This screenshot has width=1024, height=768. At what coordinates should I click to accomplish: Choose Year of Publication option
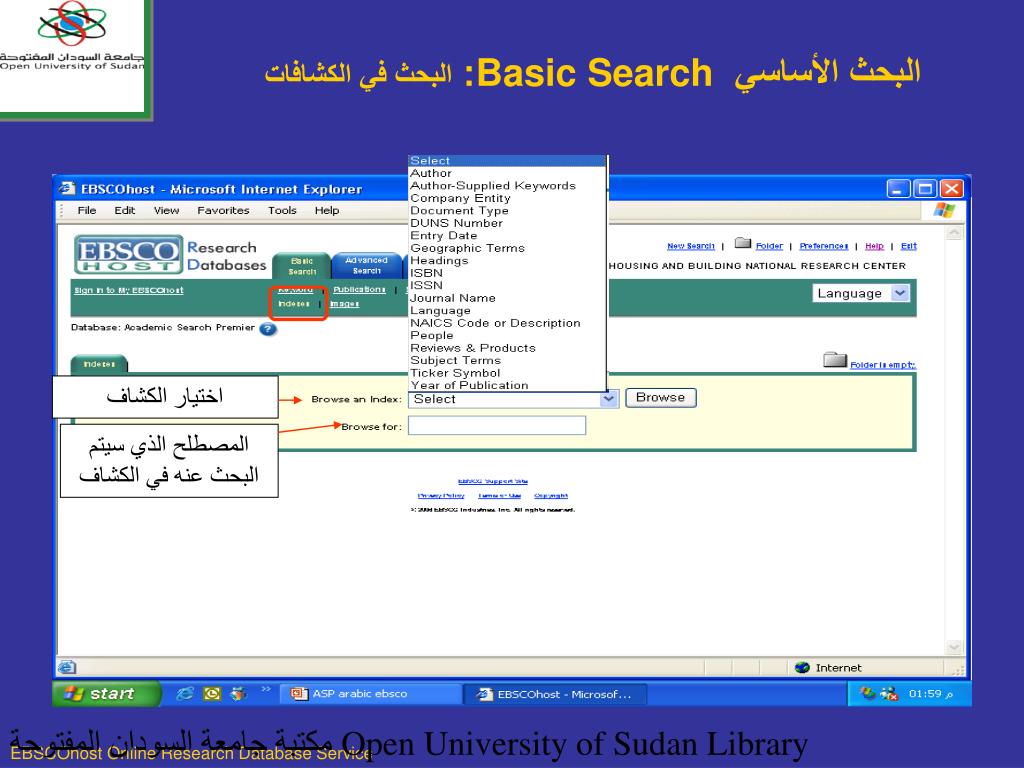point(507,385)
